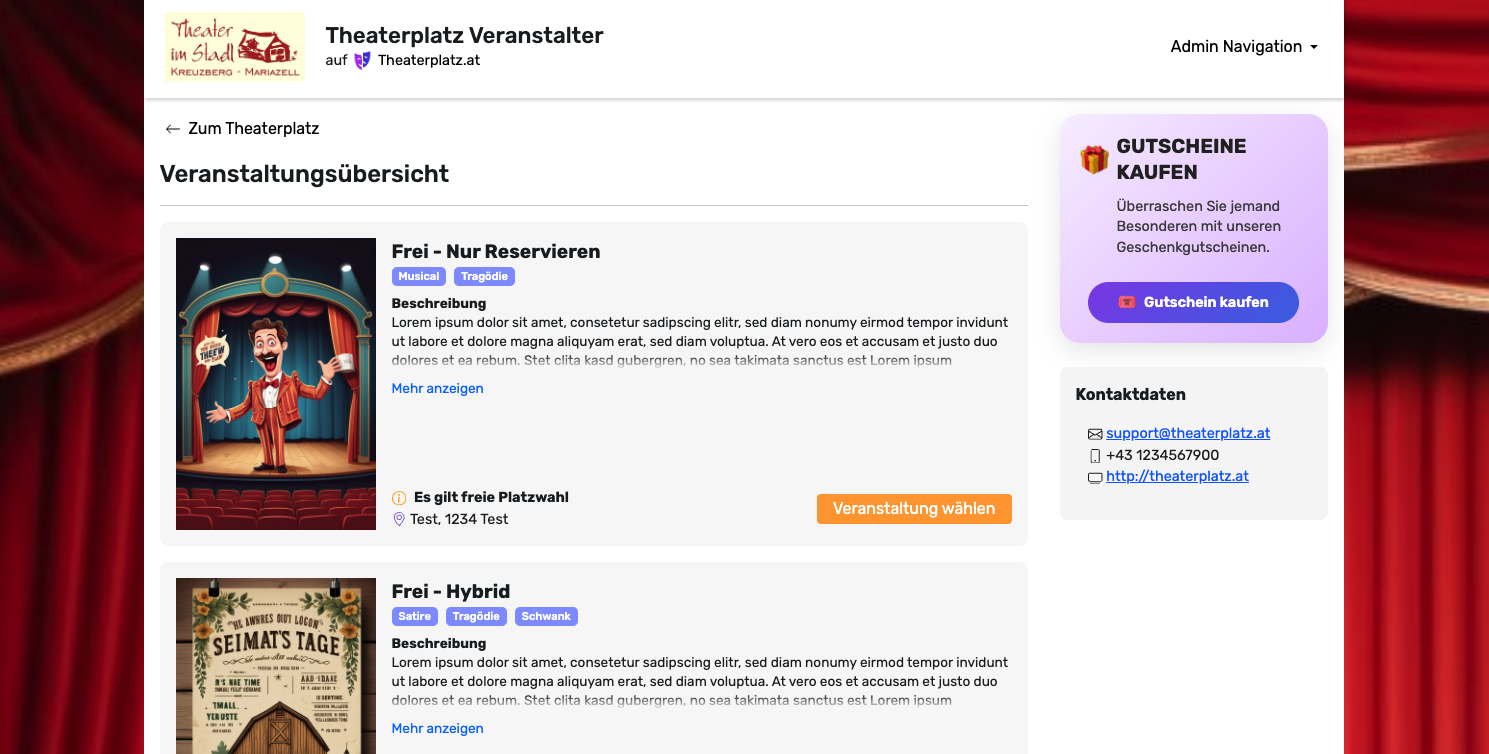Screen dimensions: 1489x754
Task: Click the Frei - Nur Reservieren poster image
Action: click(276, 384)
